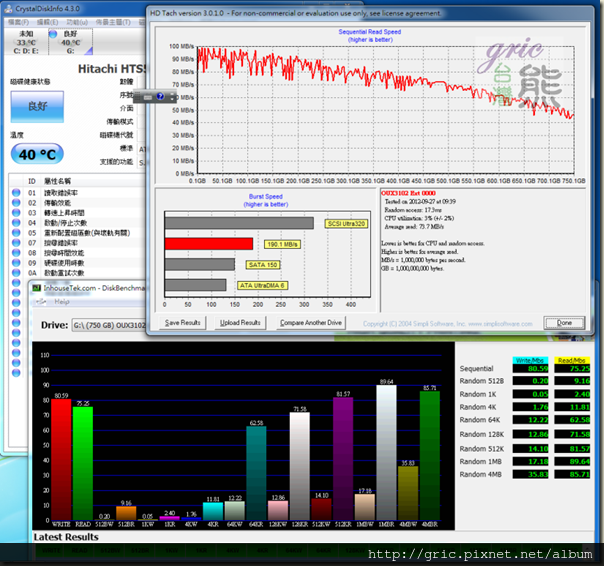This screenshot has height=566, width=604.
Task: Click the 190.1 MB/s burst speed label
Action: tap(282, 244)
